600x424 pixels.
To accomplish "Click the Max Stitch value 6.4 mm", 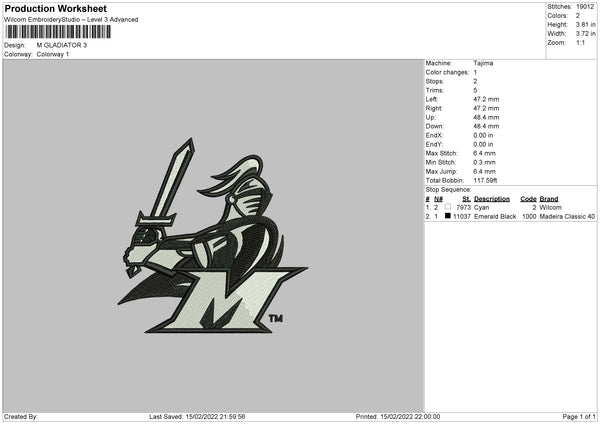I will pyautogui.click(x=484, y=153).
